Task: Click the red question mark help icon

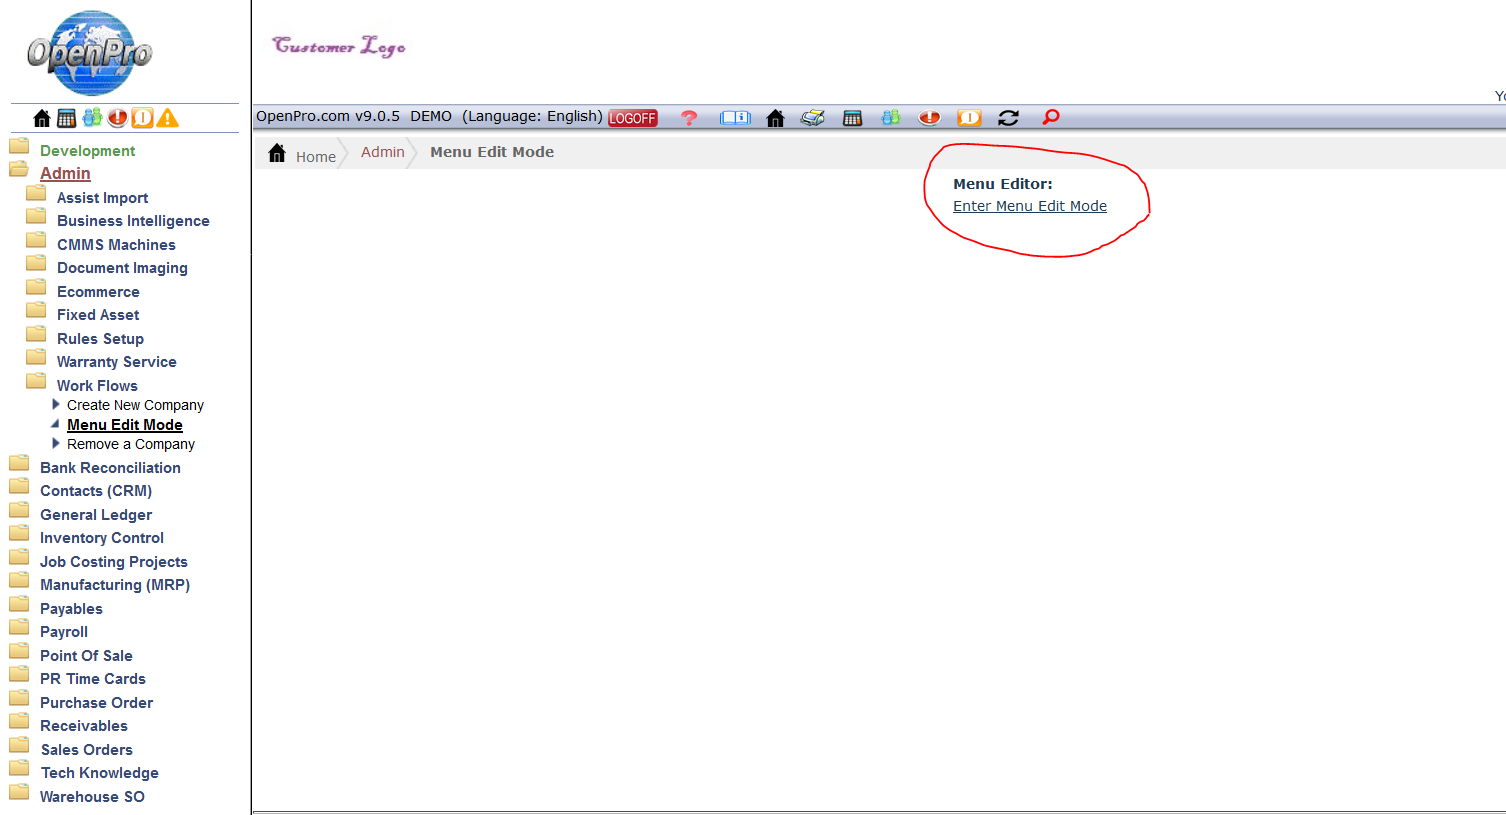Action: [x=688, y=118]
